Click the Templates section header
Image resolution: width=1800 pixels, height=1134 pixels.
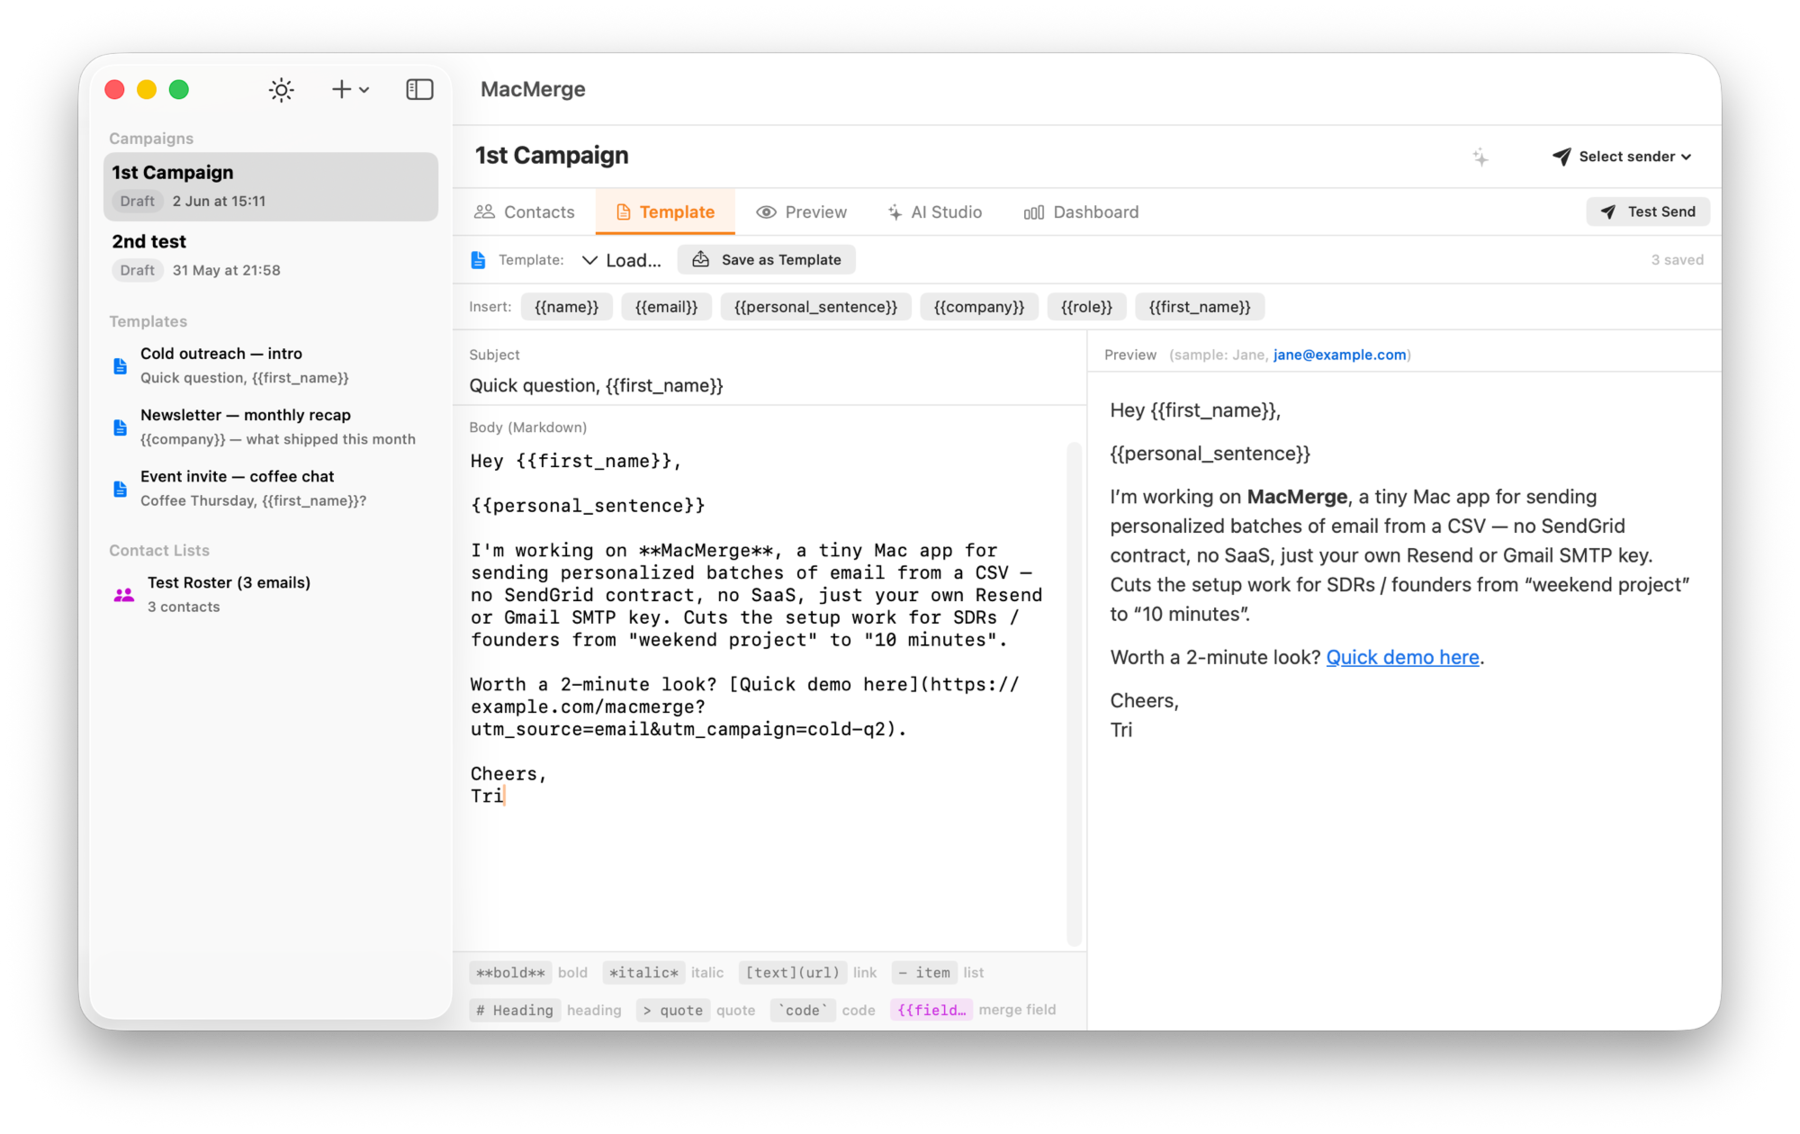point(148,322)
